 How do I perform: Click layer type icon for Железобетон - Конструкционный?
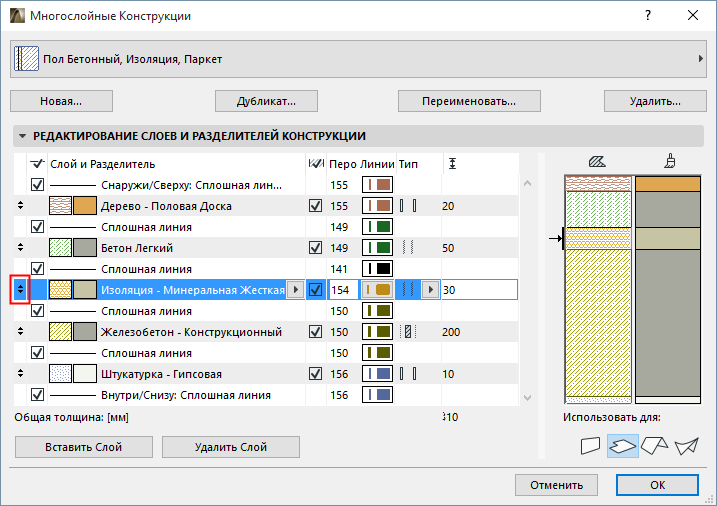408,332
